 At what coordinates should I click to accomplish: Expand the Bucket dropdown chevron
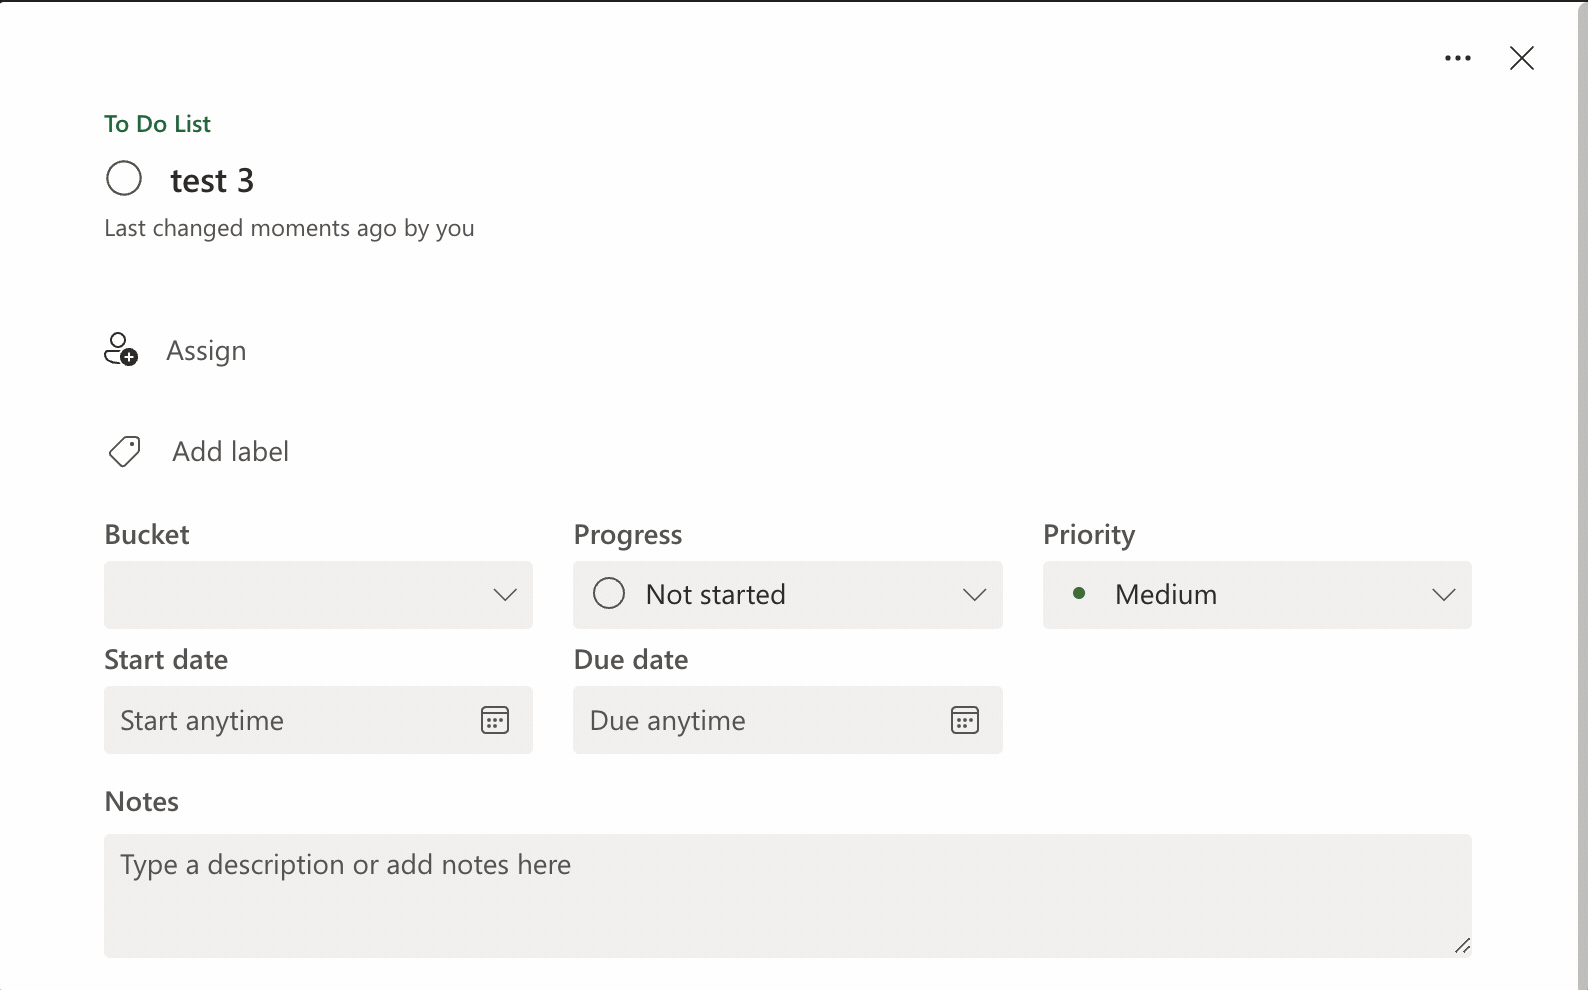pos(505,595)
